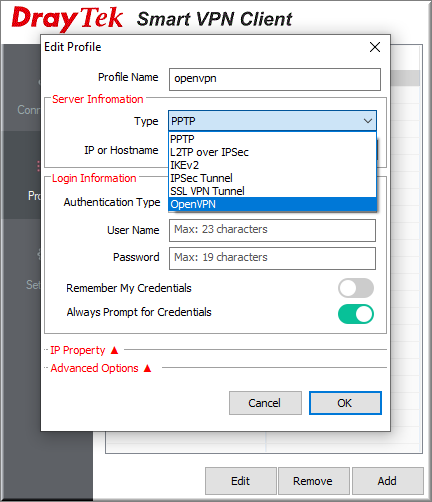Expand IP Property triangle icon
The width and height of the screenshot is (432, 502).
pos(114,350)
